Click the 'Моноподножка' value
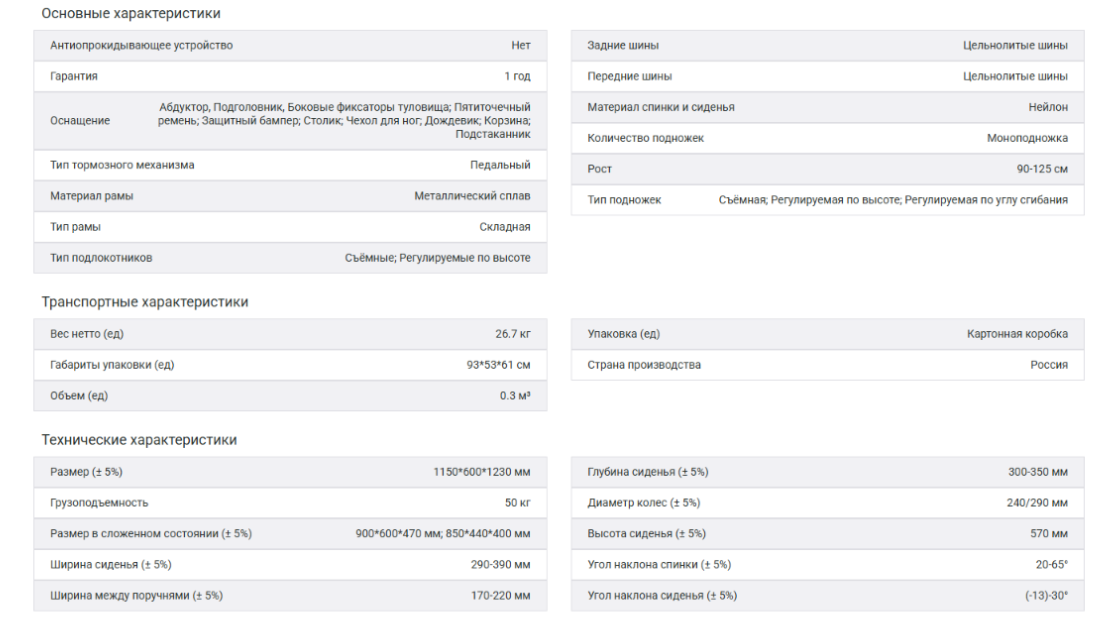Viewport: 1114px width, 638px height. pyautogui.click(x=1027, y=138)
